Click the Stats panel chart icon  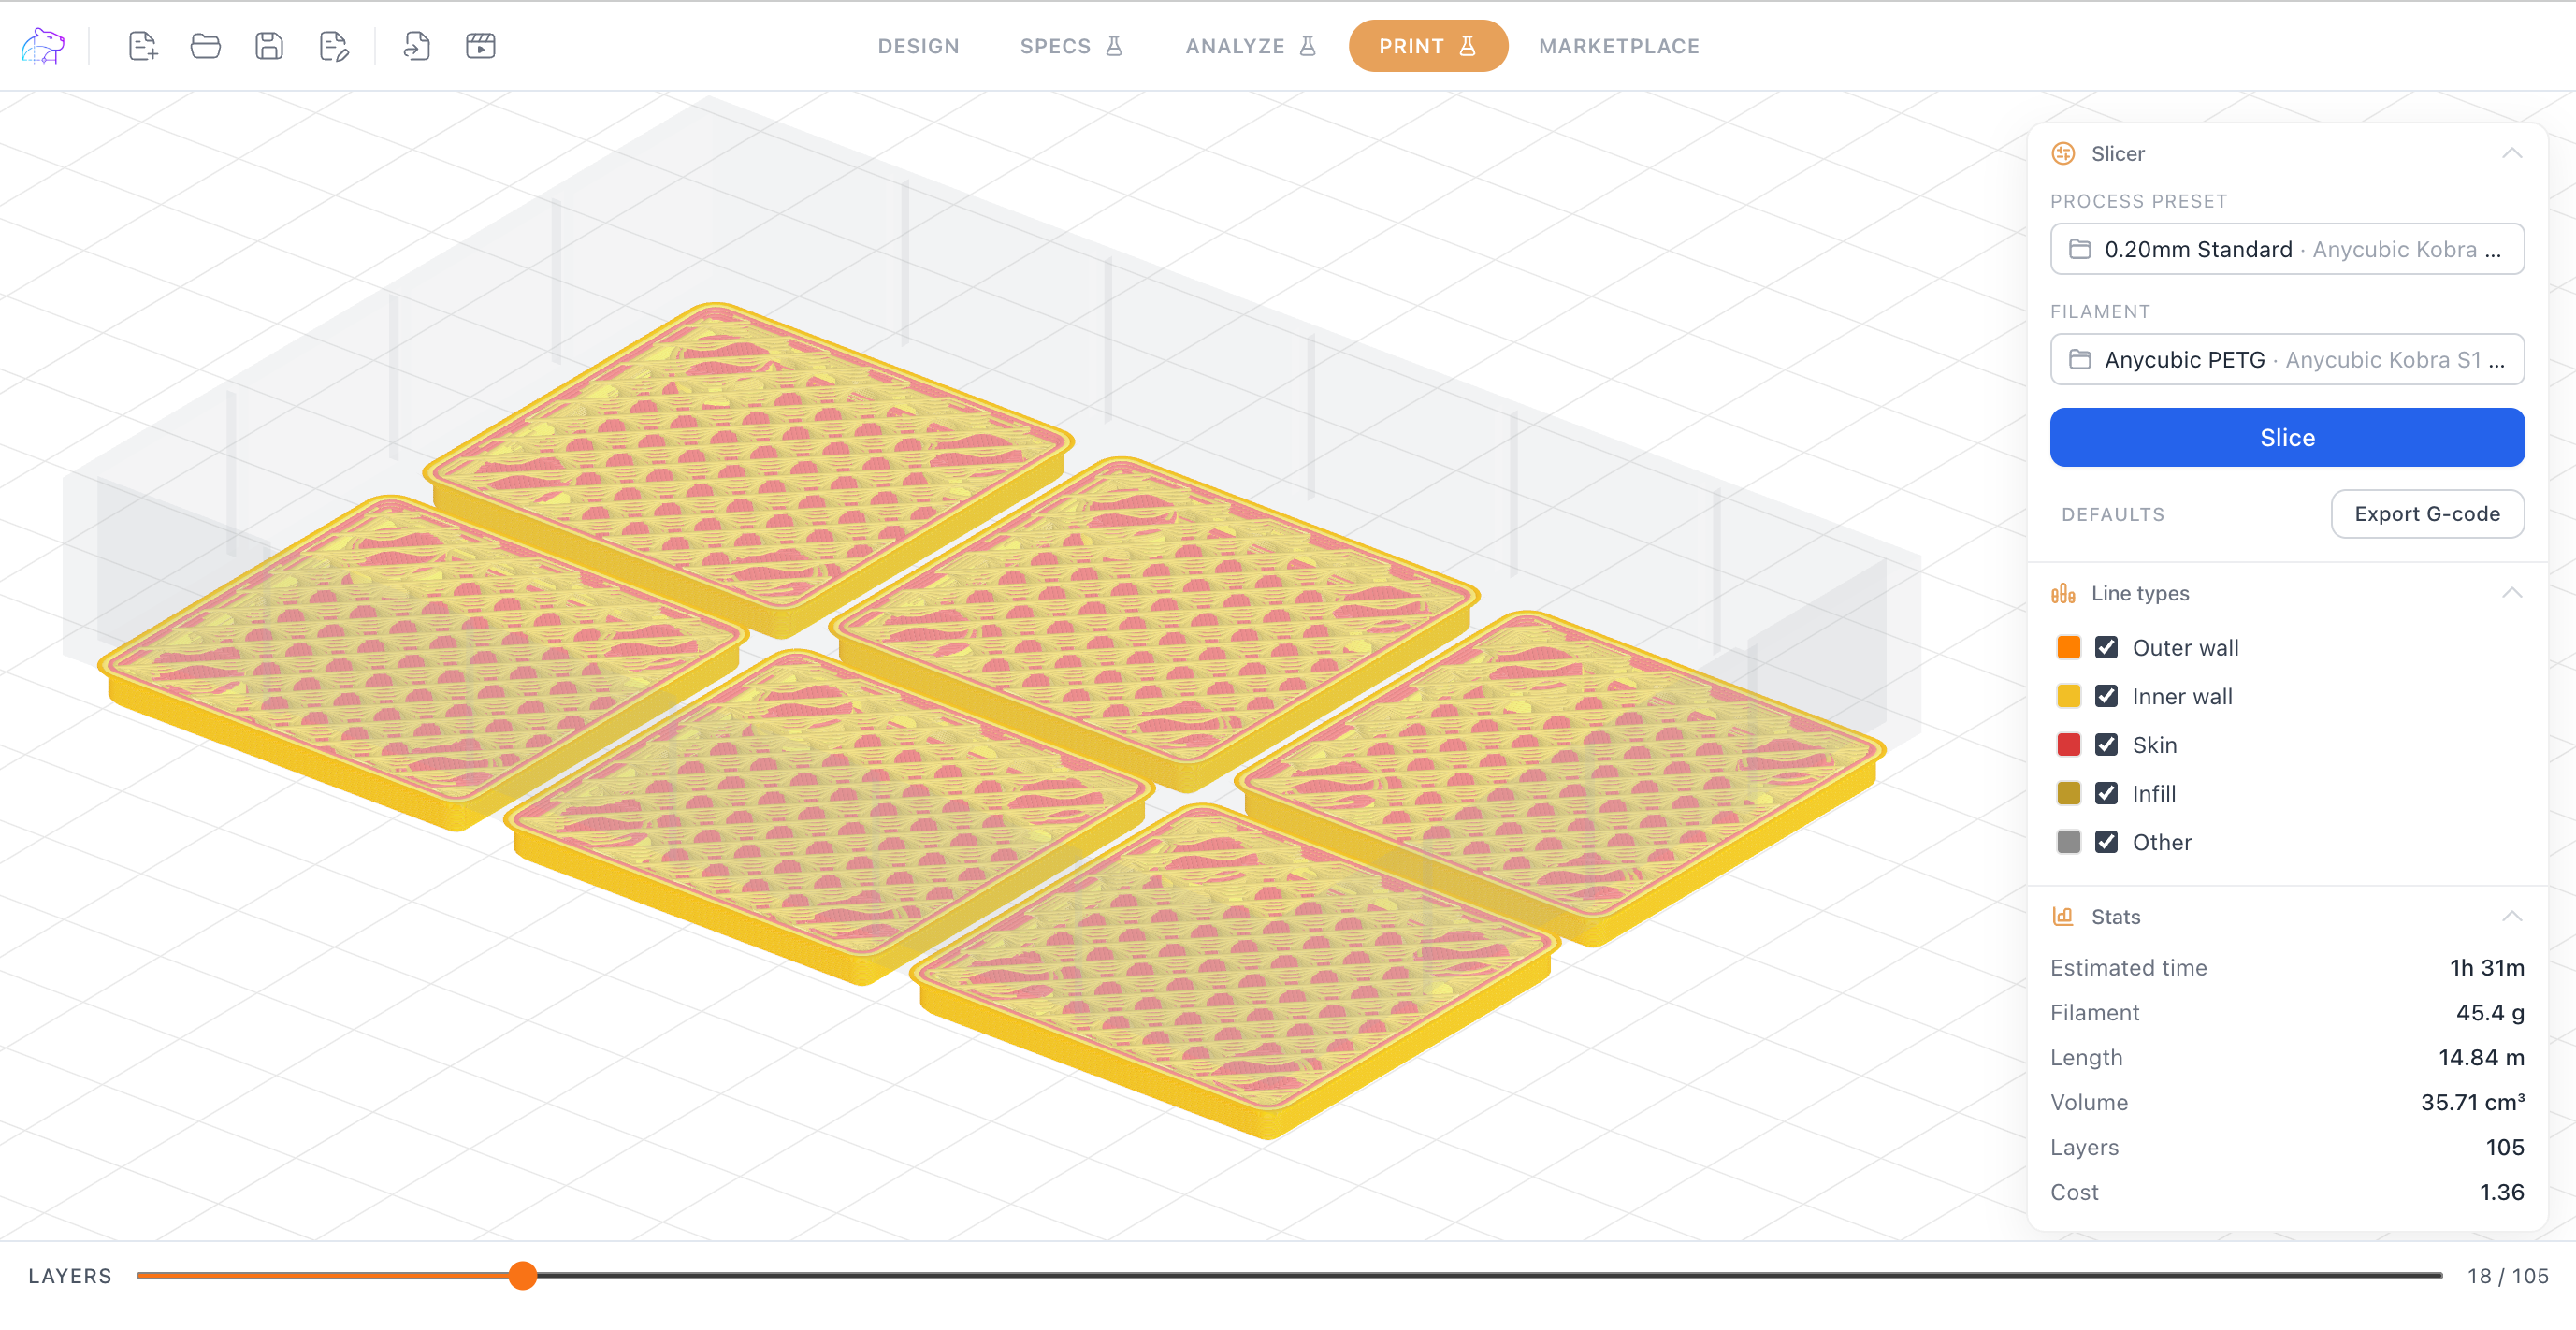click(x=2063, y=916)
